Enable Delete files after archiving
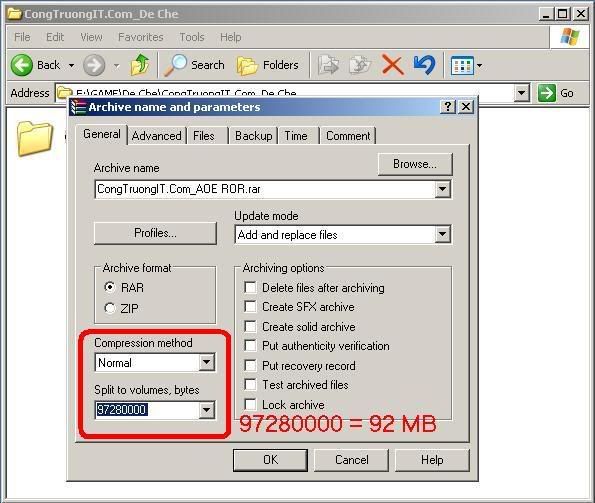Image resolution: width=595 pixels, height=503 pixels. click(x=250, y=287)
